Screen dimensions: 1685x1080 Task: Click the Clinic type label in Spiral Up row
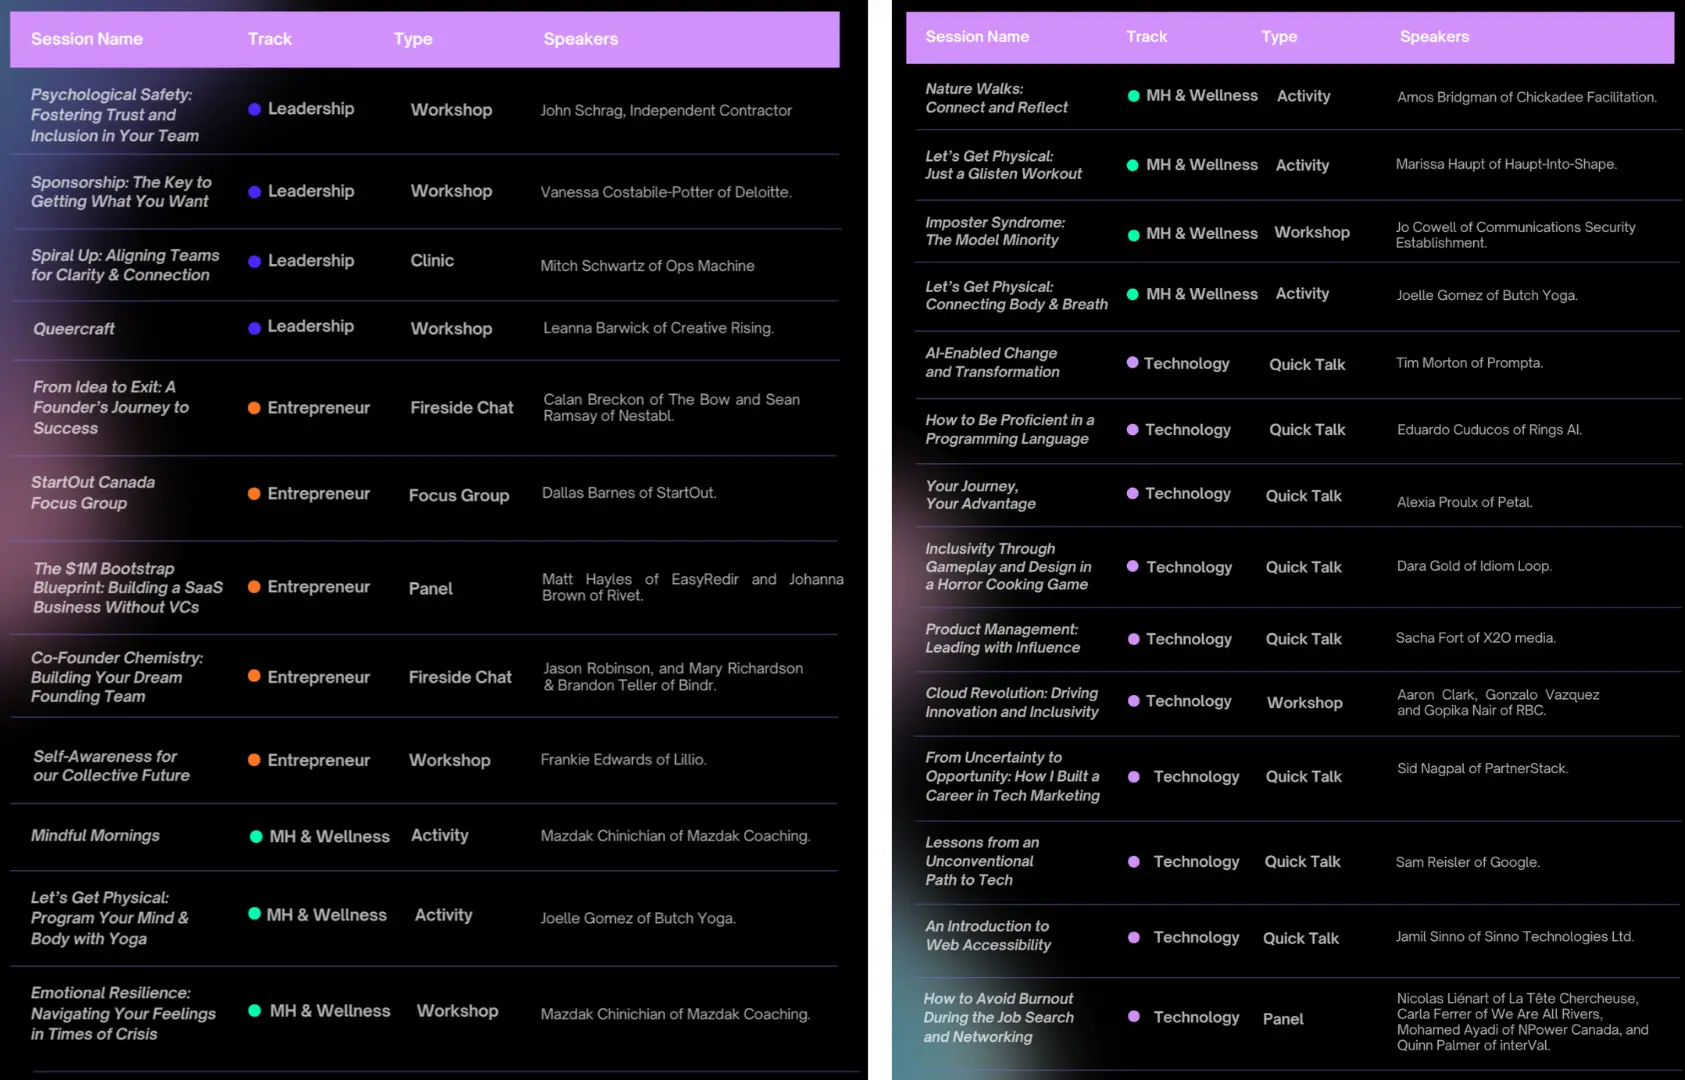pyautogui.click(x=432, y=261)
